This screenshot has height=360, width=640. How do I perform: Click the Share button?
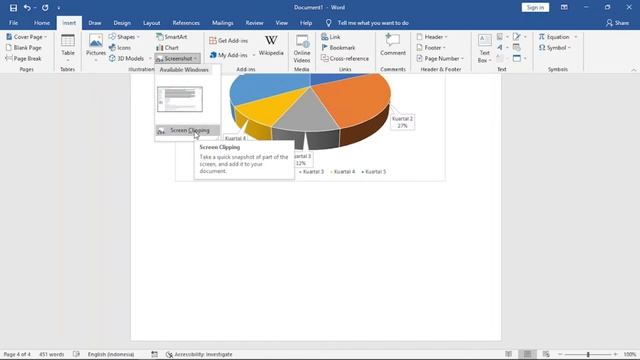617,23
